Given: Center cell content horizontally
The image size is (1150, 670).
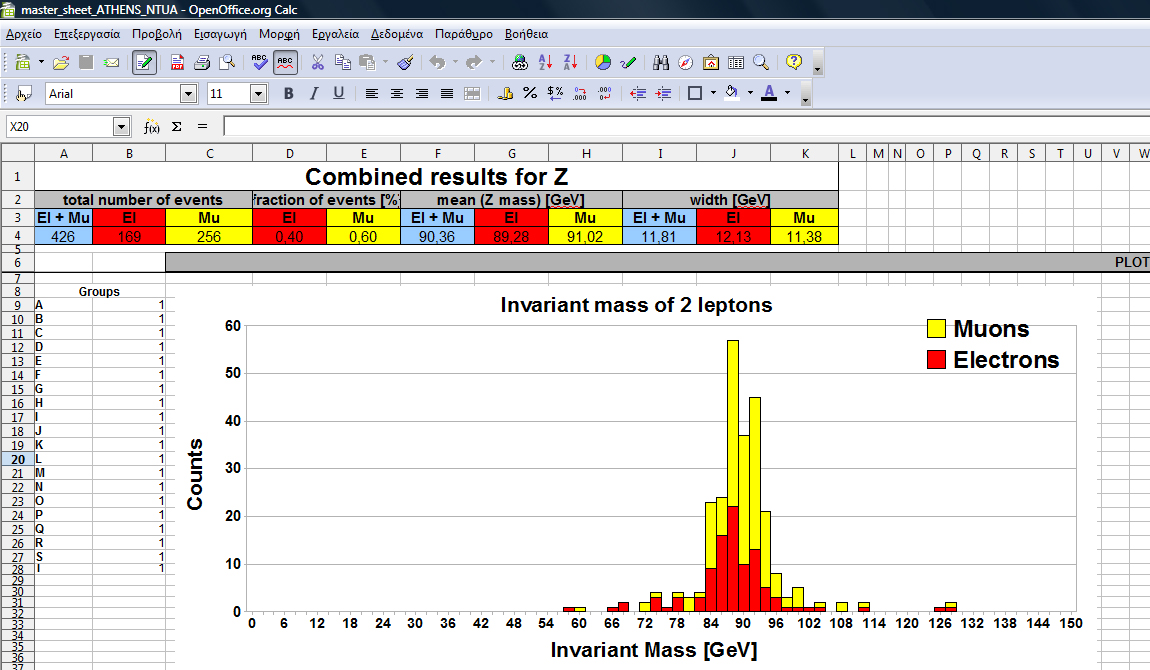Looking at the screenshot, I should pyautogui.click(x=397, y=94).
